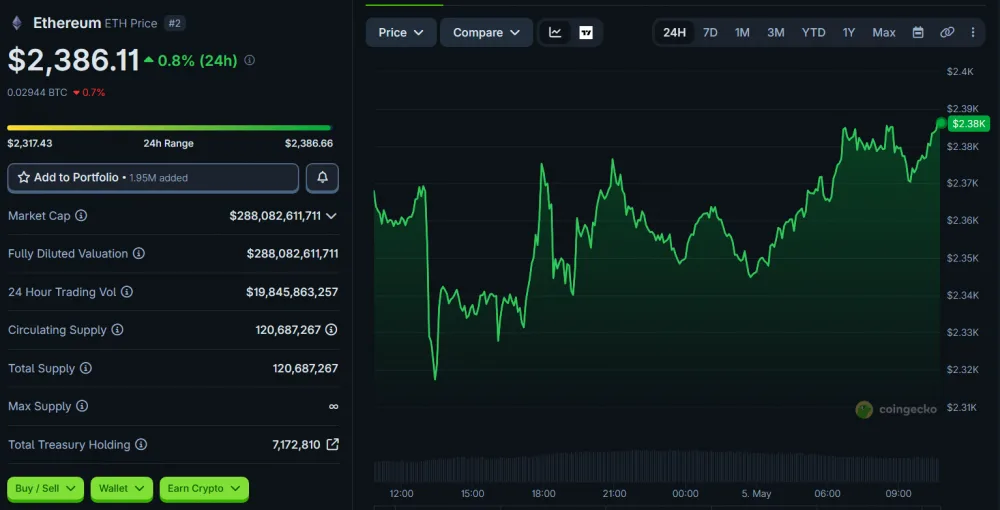Screen dimensions: 1000x510
Task: Click the 24h Range progress bar
Action: click(170, 128)
